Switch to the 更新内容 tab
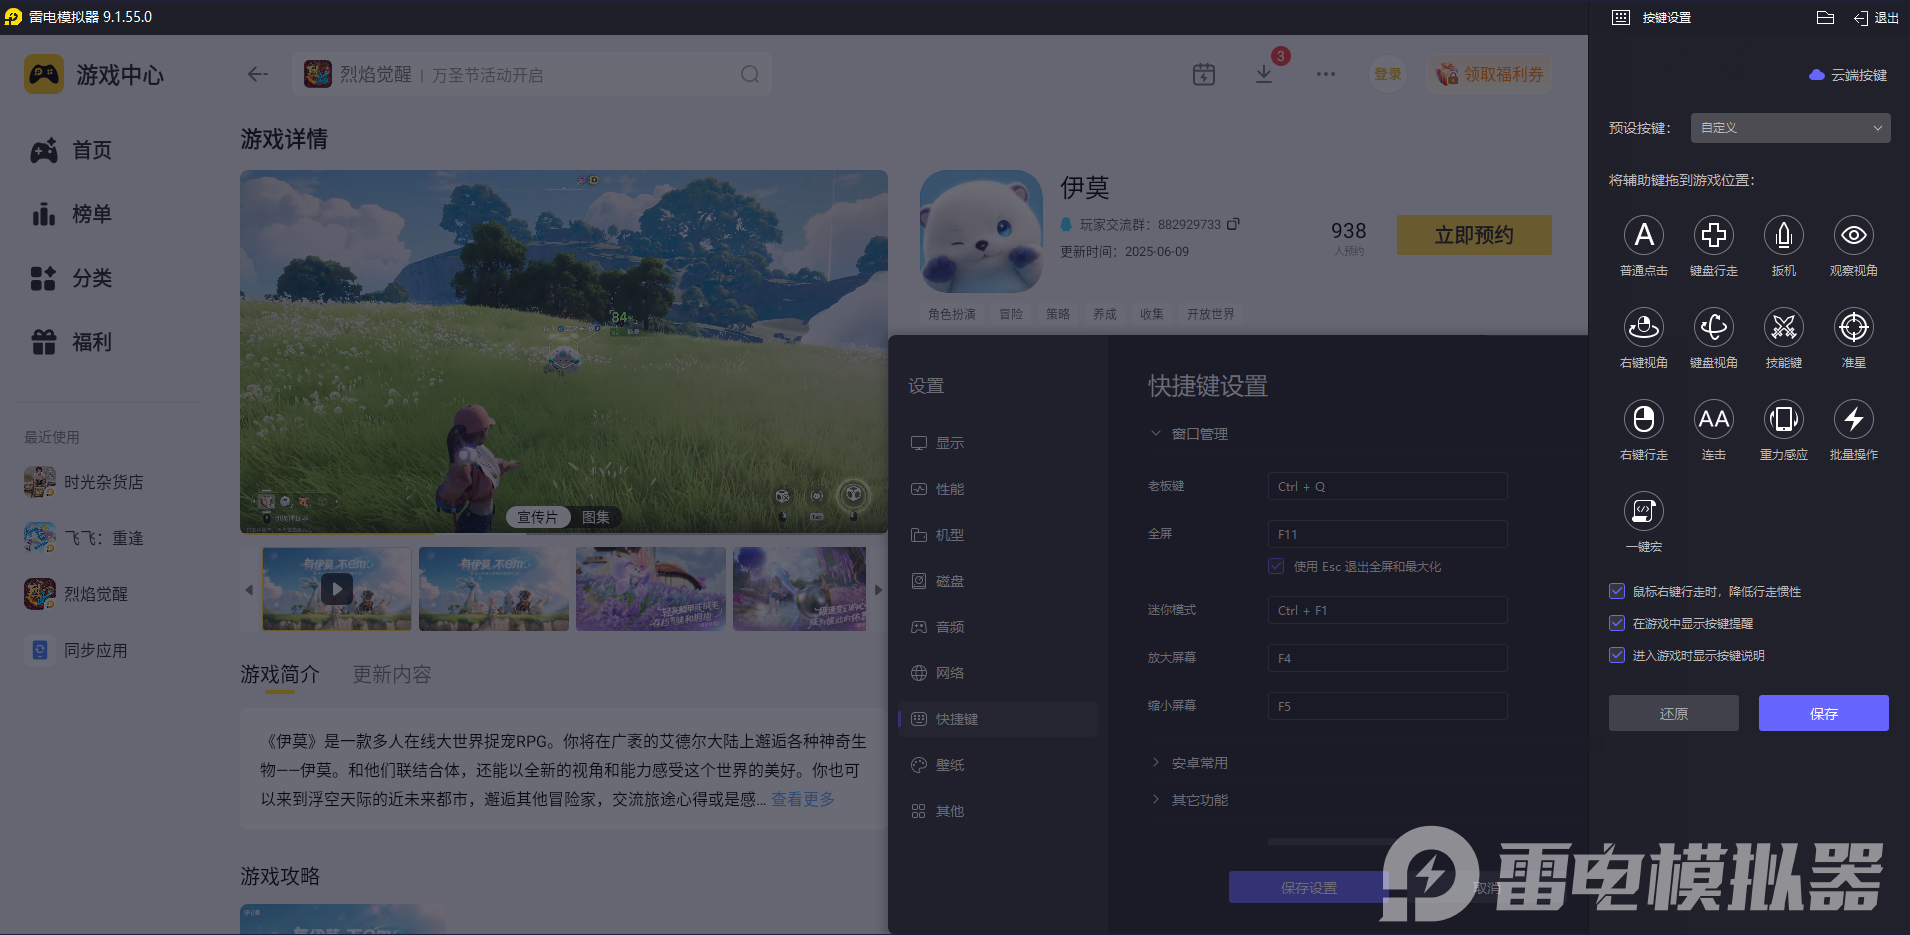Screen dimensions: 1910x935 (391, 674)
